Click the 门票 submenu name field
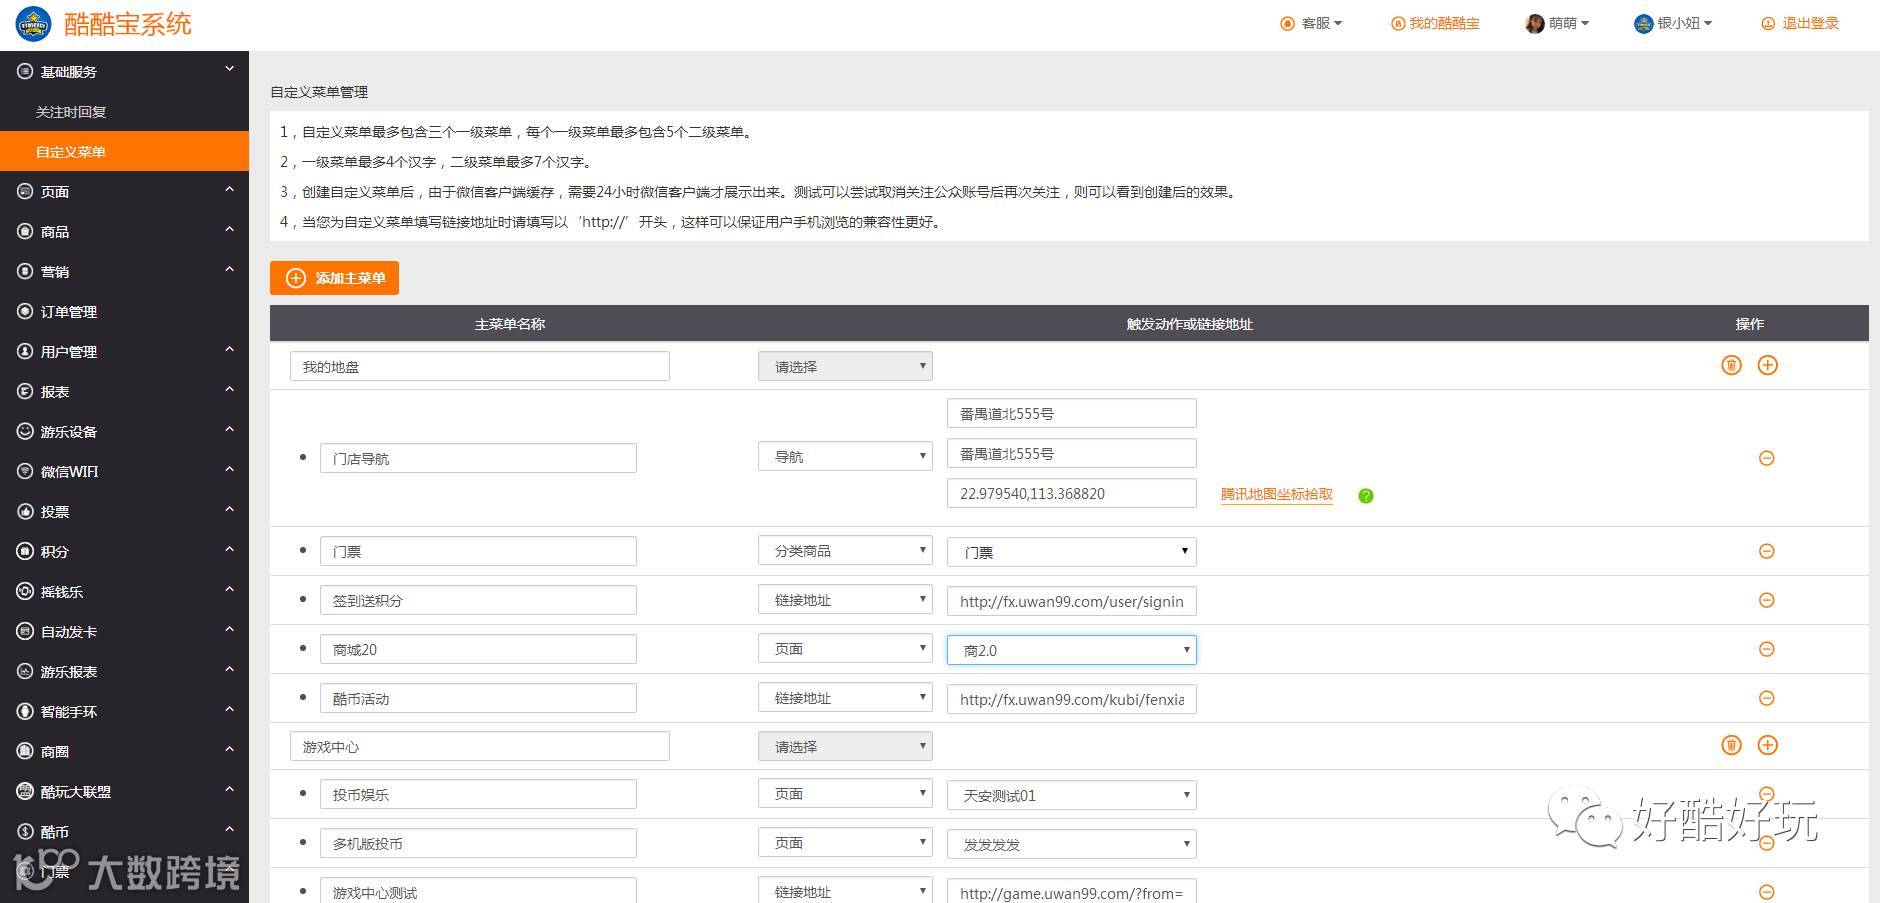This screenshot has height=903, width=1880. [x=478, y=551]
